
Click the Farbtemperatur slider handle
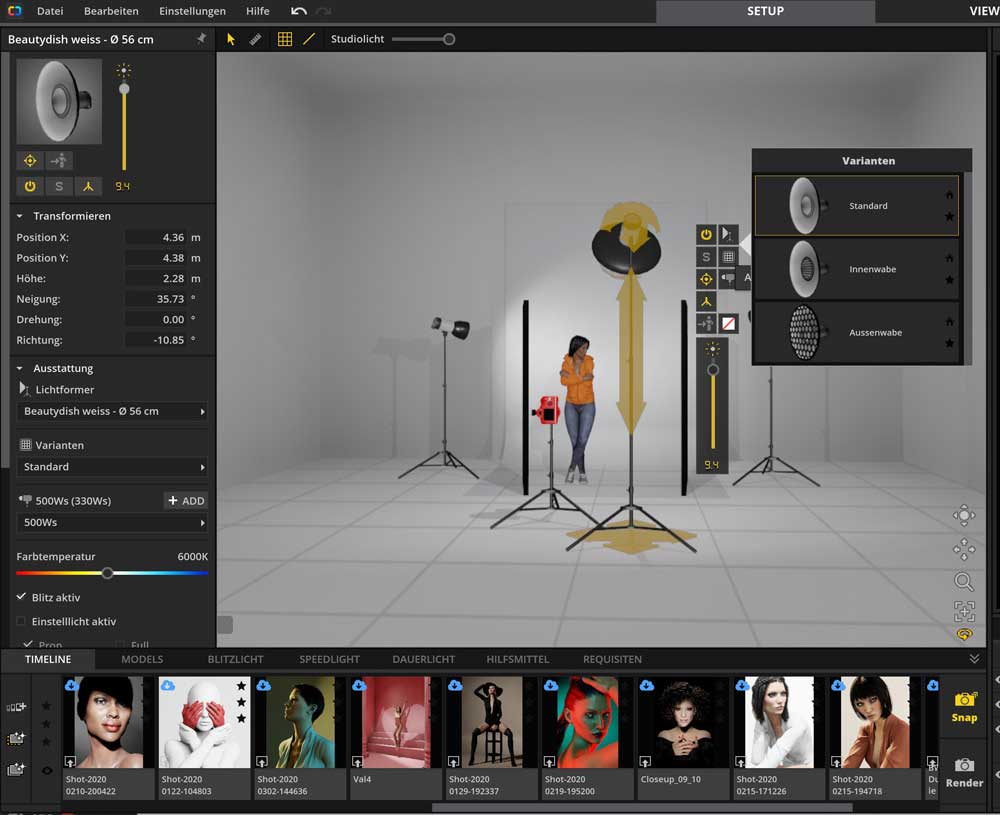[107, 573]
